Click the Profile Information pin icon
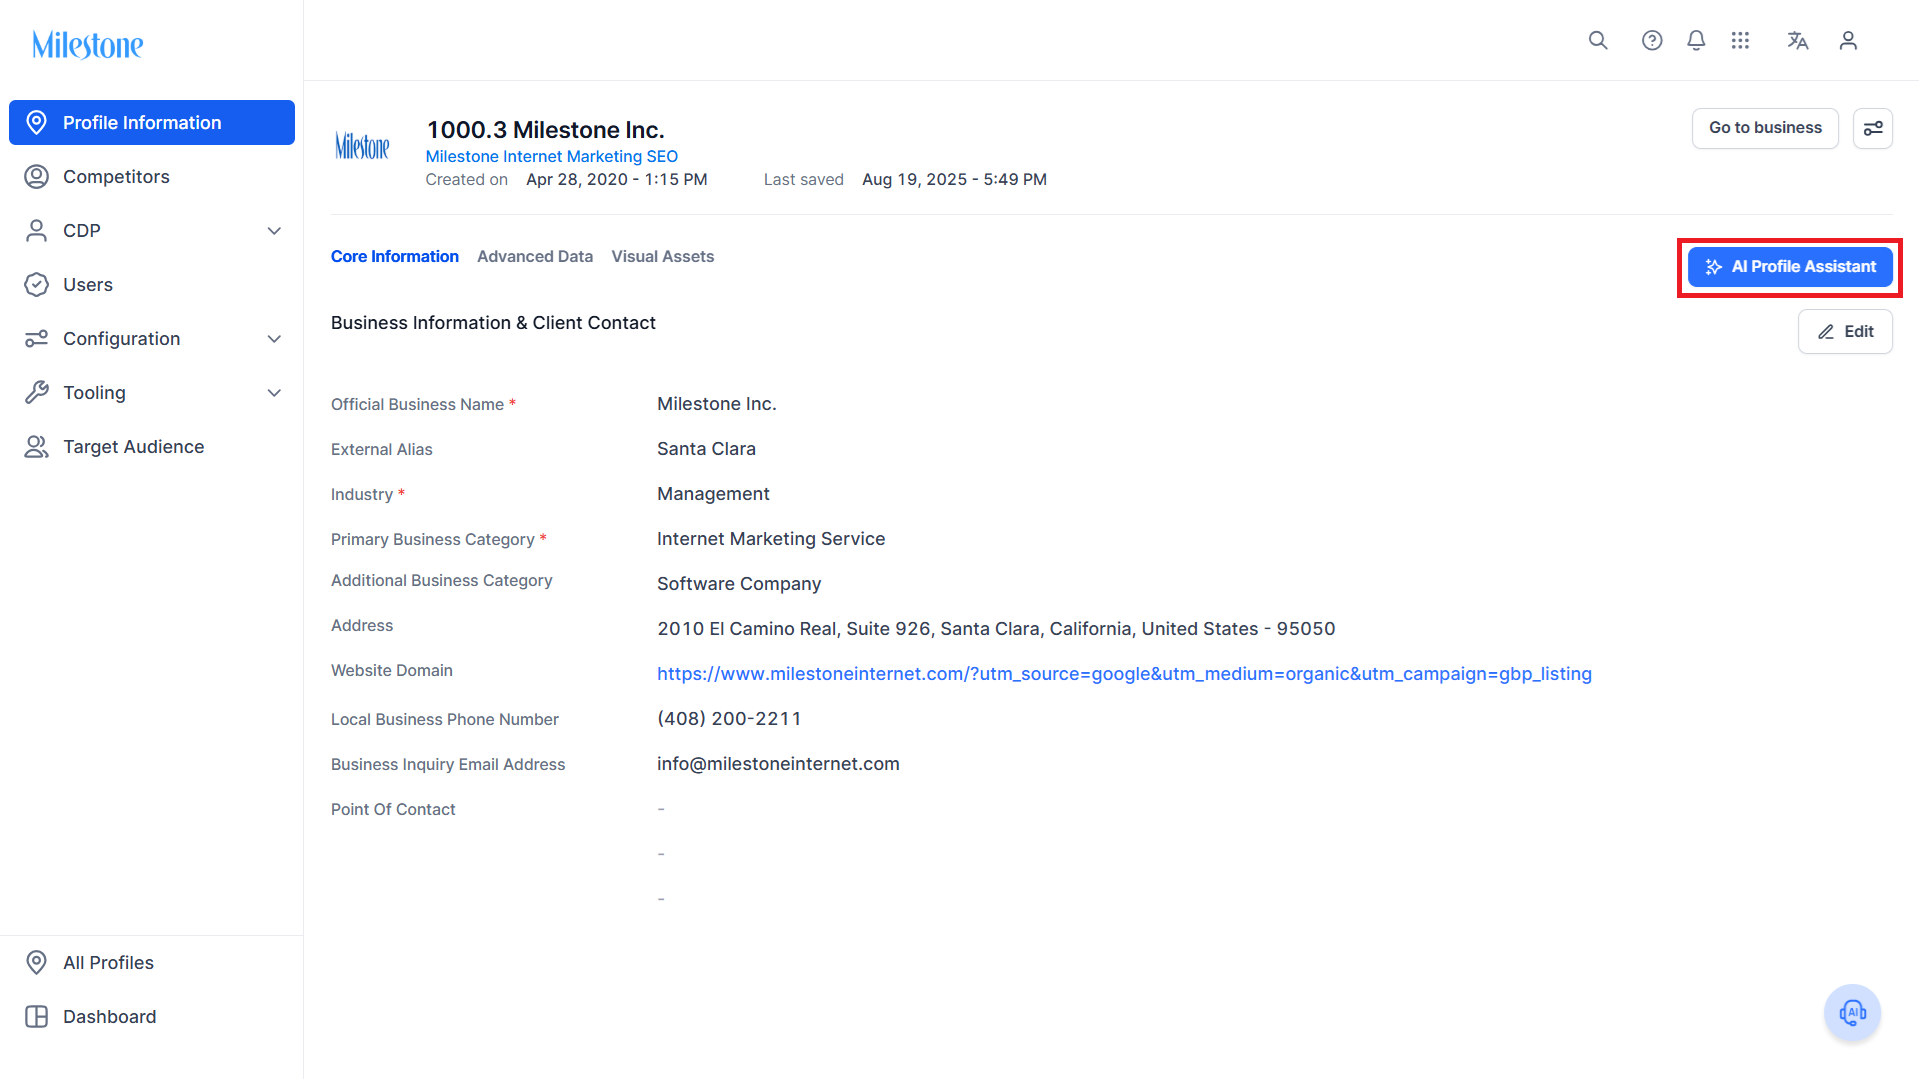1919x1079 pixels. [37, 122]
